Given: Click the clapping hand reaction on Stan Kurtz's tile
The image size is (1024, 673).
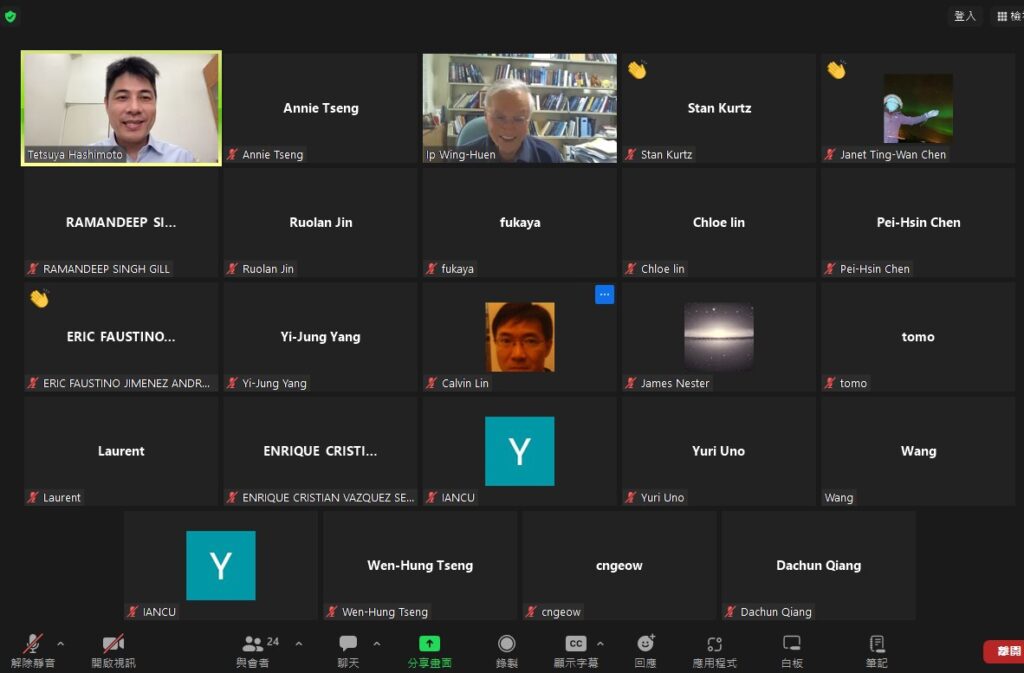Looking at the screenshot, I should [637, 69].
